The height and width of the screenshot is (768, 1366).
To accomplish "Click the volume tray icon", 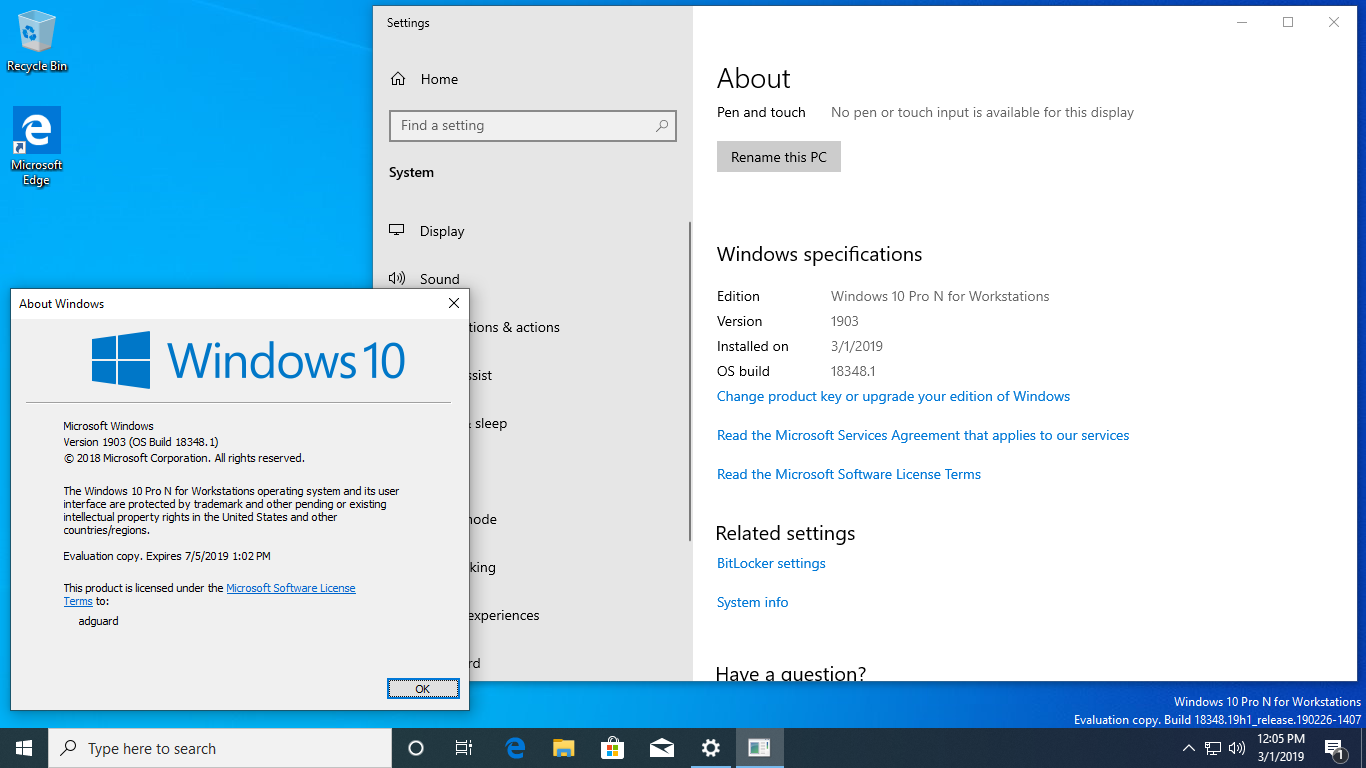I will click(1237, 748).
